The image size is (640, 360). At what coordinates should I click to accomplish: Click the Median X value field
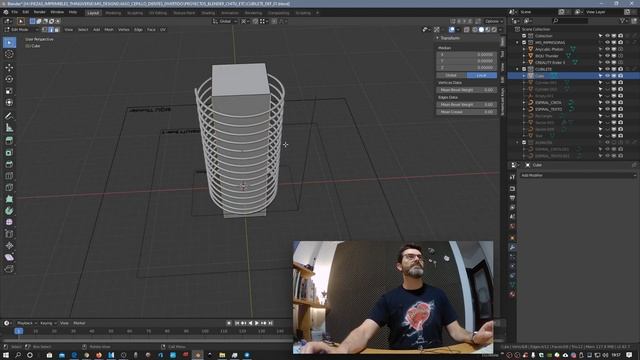(467, 54)
